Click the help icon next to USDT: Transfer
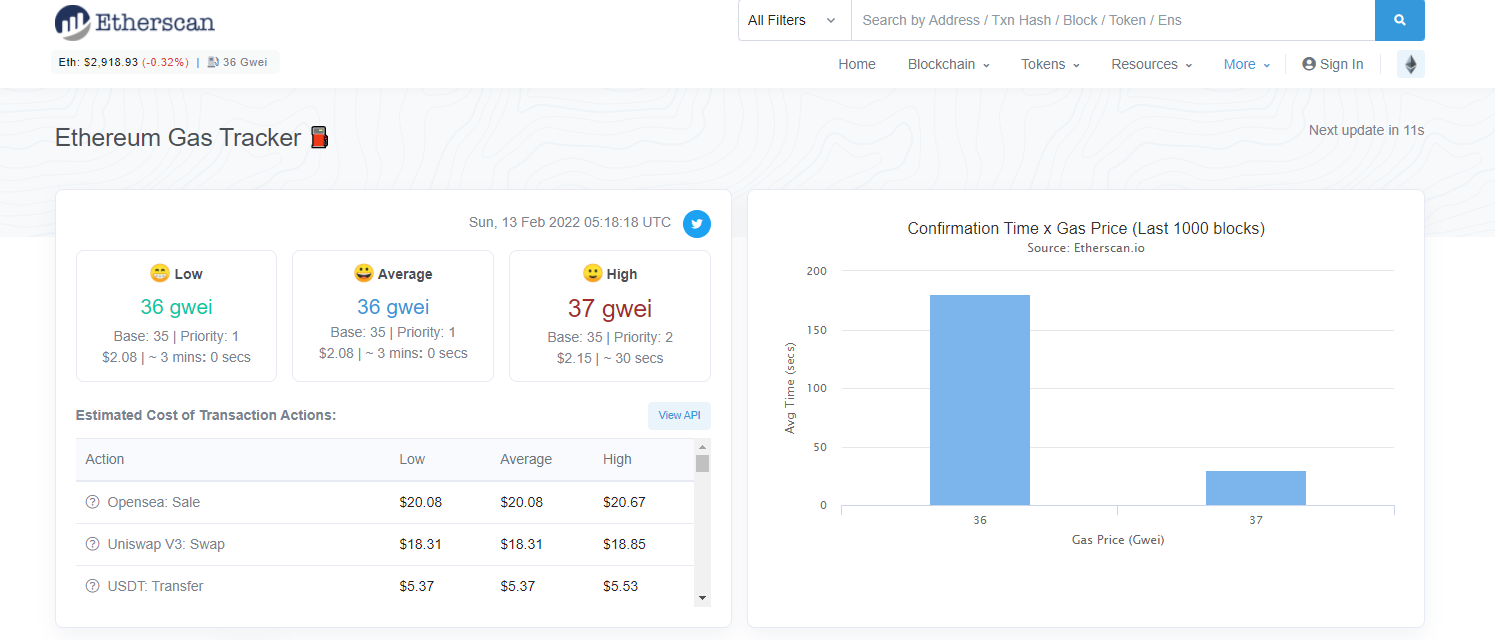Image resolution: width=1495 pixels, height=640 pixels. point(93,586)
